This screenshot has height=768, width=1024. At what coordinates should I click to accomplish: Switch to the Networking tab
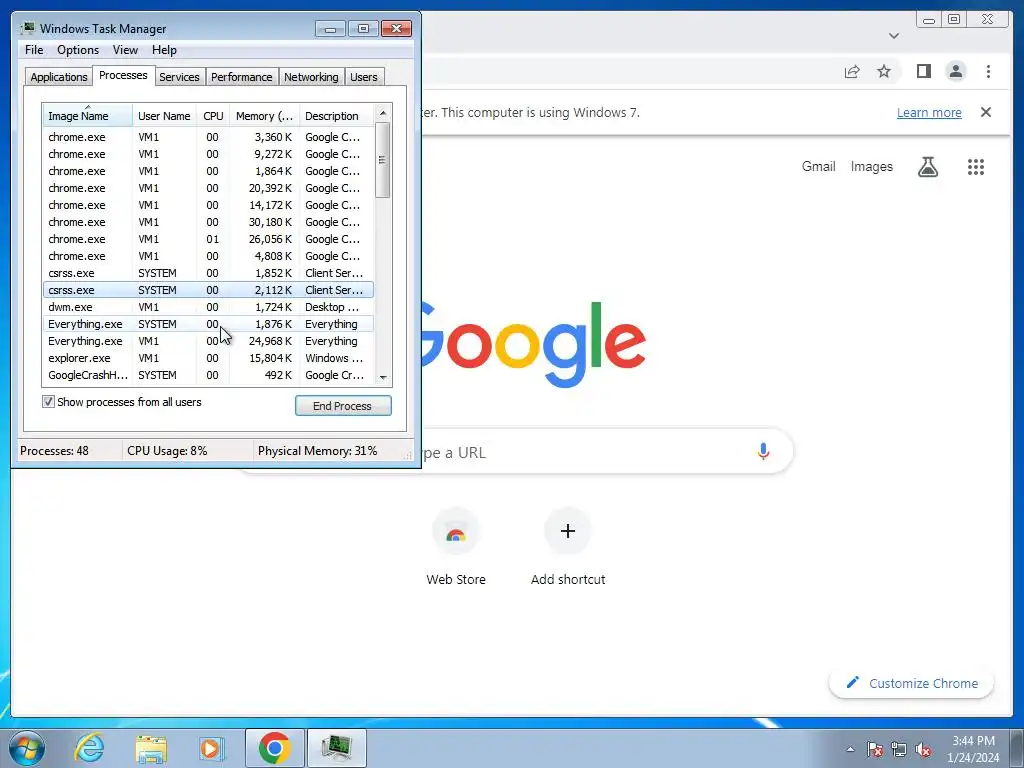(x=311, y=77)
